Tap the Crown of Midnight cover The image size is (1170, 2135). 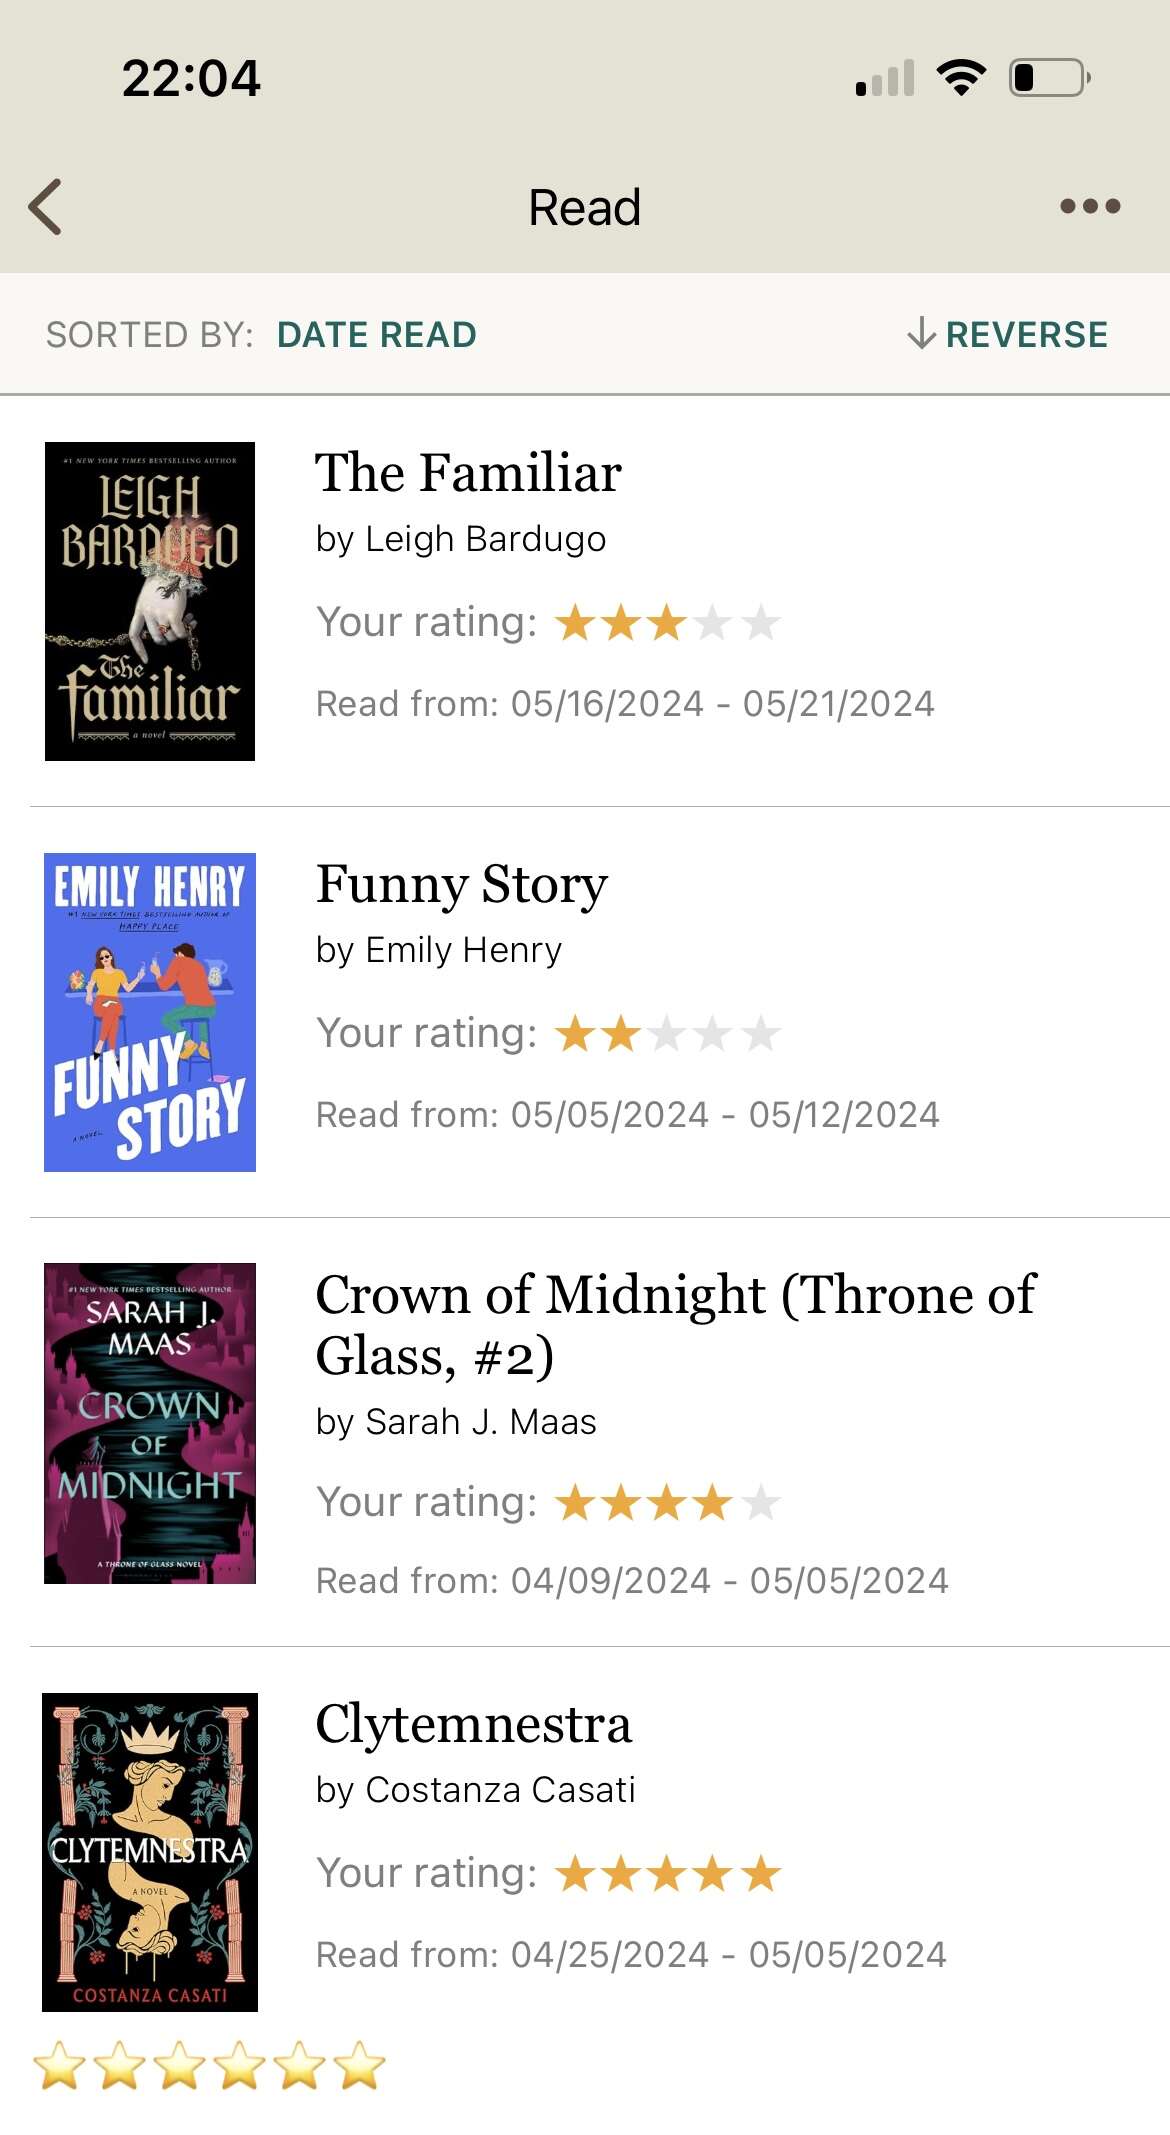coord(150,1423)
